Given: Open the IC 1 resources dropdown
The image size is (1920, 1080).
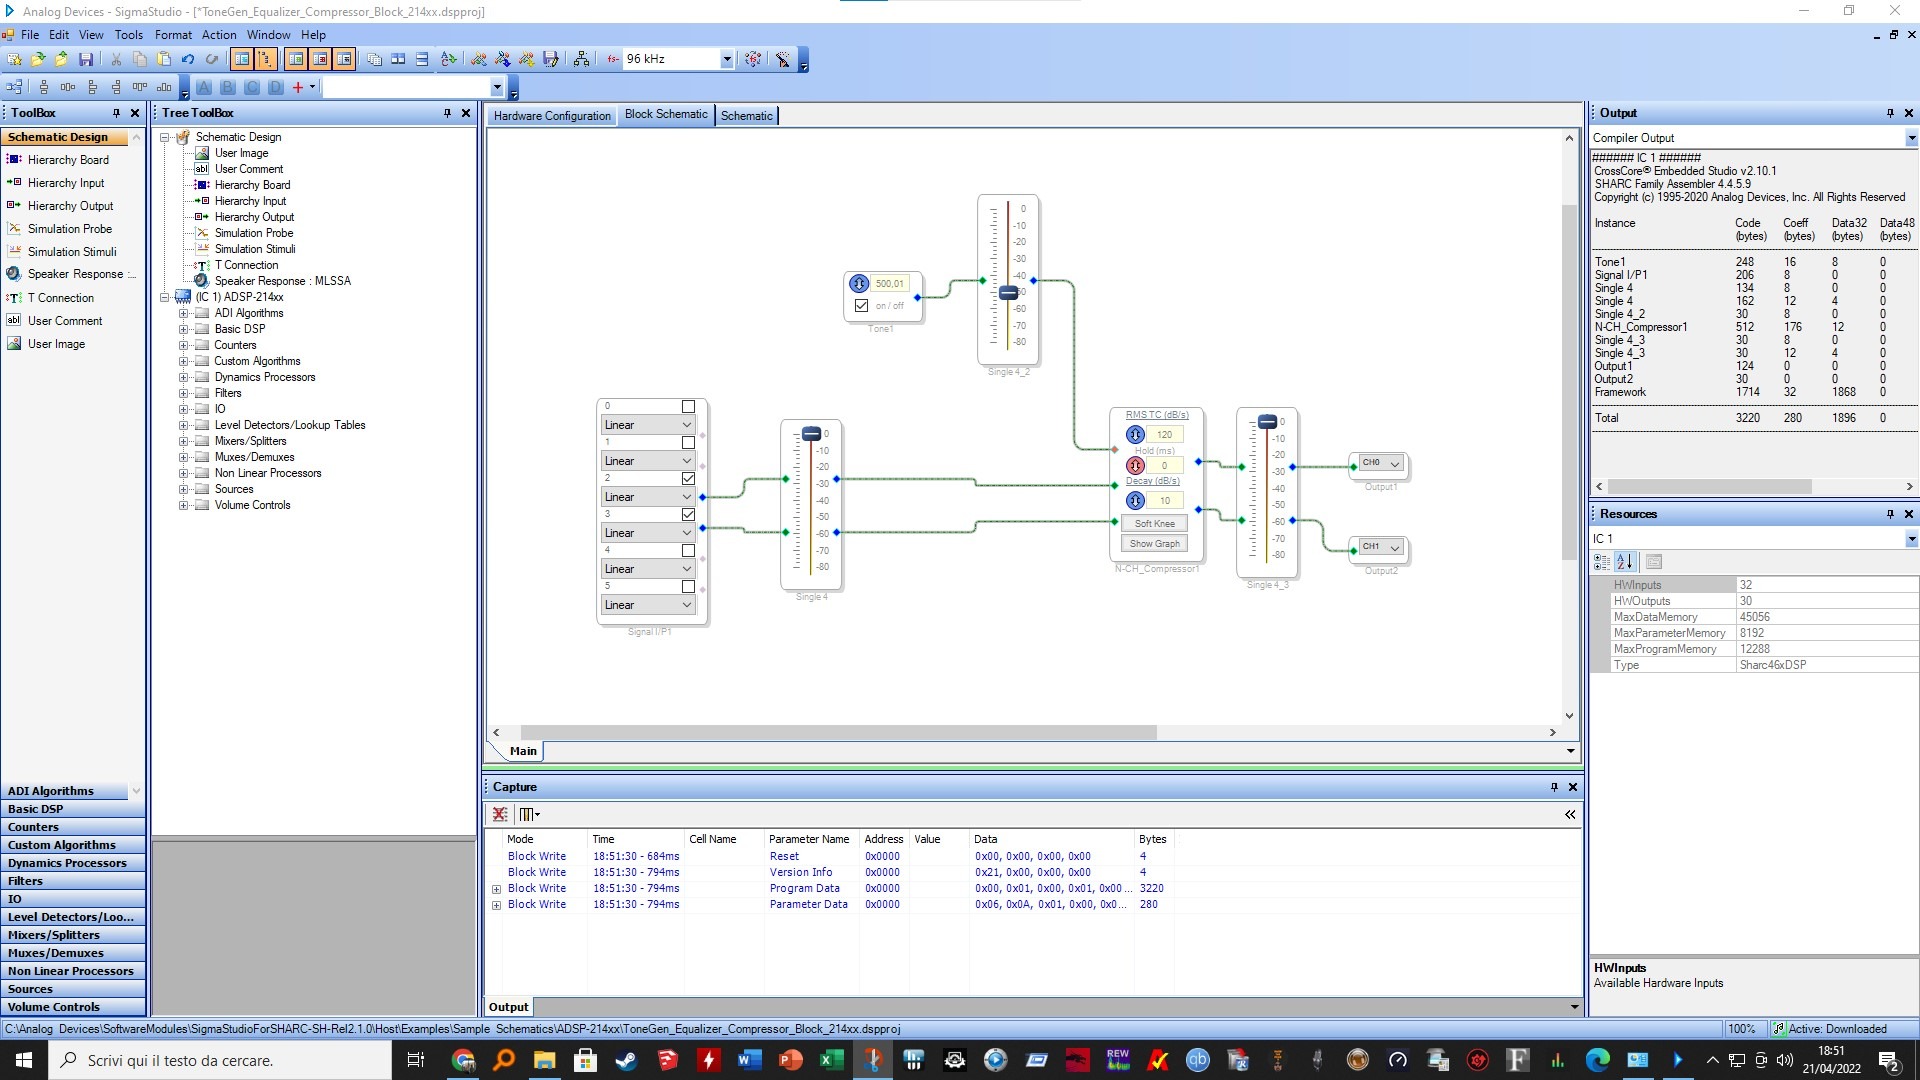Looking at the screenshot, I should pyautogui.click(x=1911, y=539).
